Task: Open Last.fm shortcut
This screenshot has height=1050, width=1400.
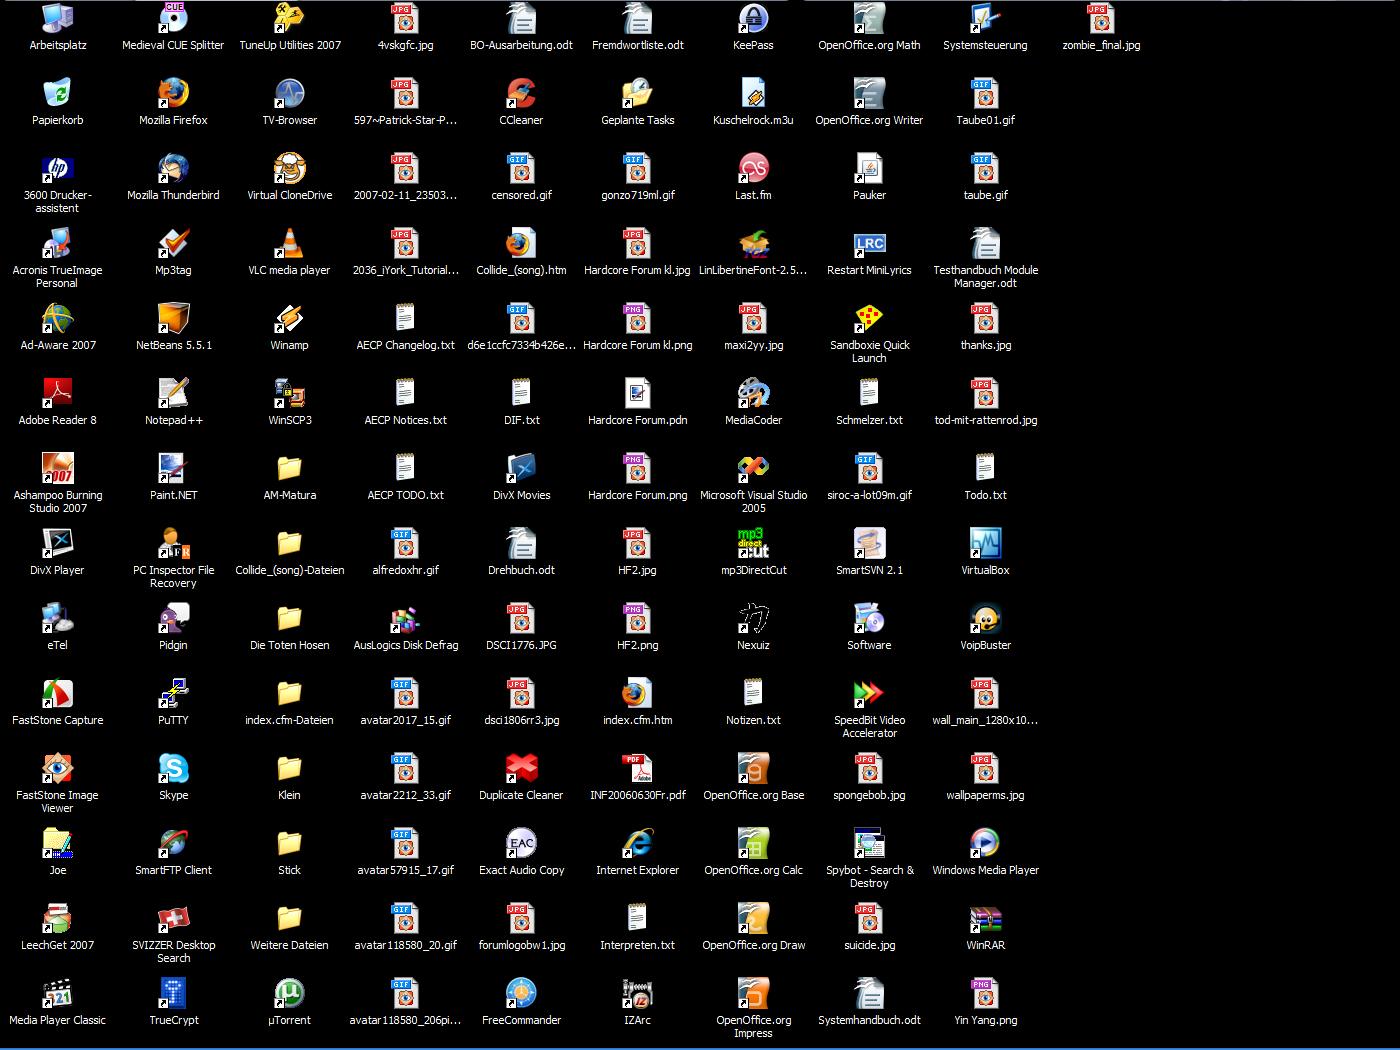Action: pos(754,168)
